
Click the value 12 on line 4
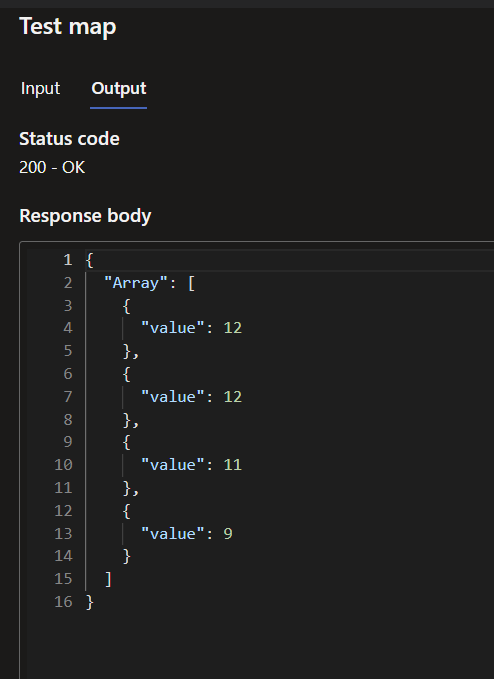click(x=232, y=328)
